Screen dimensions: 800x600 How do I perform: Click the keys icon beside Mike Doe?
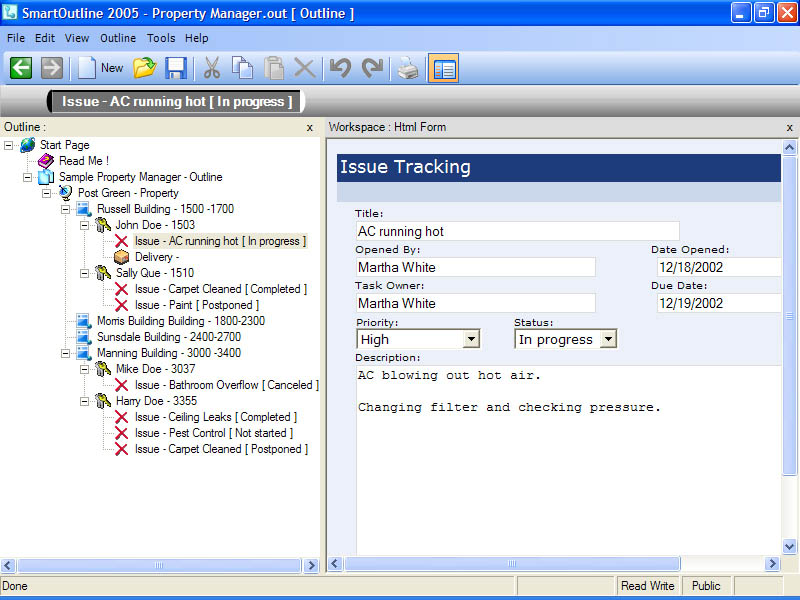(x=103, y=369)
